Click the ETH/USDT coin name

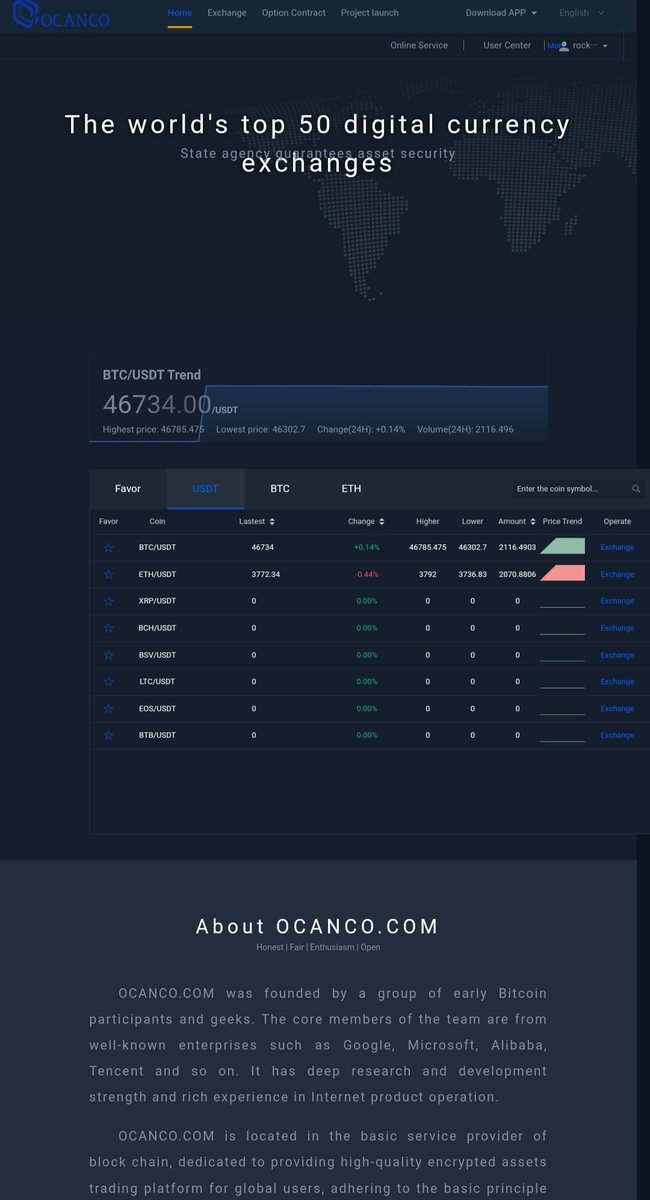[157, 574]
